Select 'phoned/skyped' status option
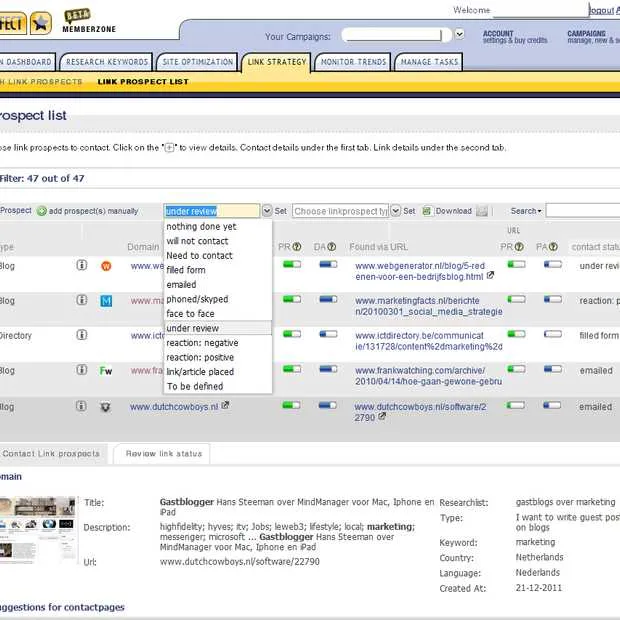 point(218,299)
